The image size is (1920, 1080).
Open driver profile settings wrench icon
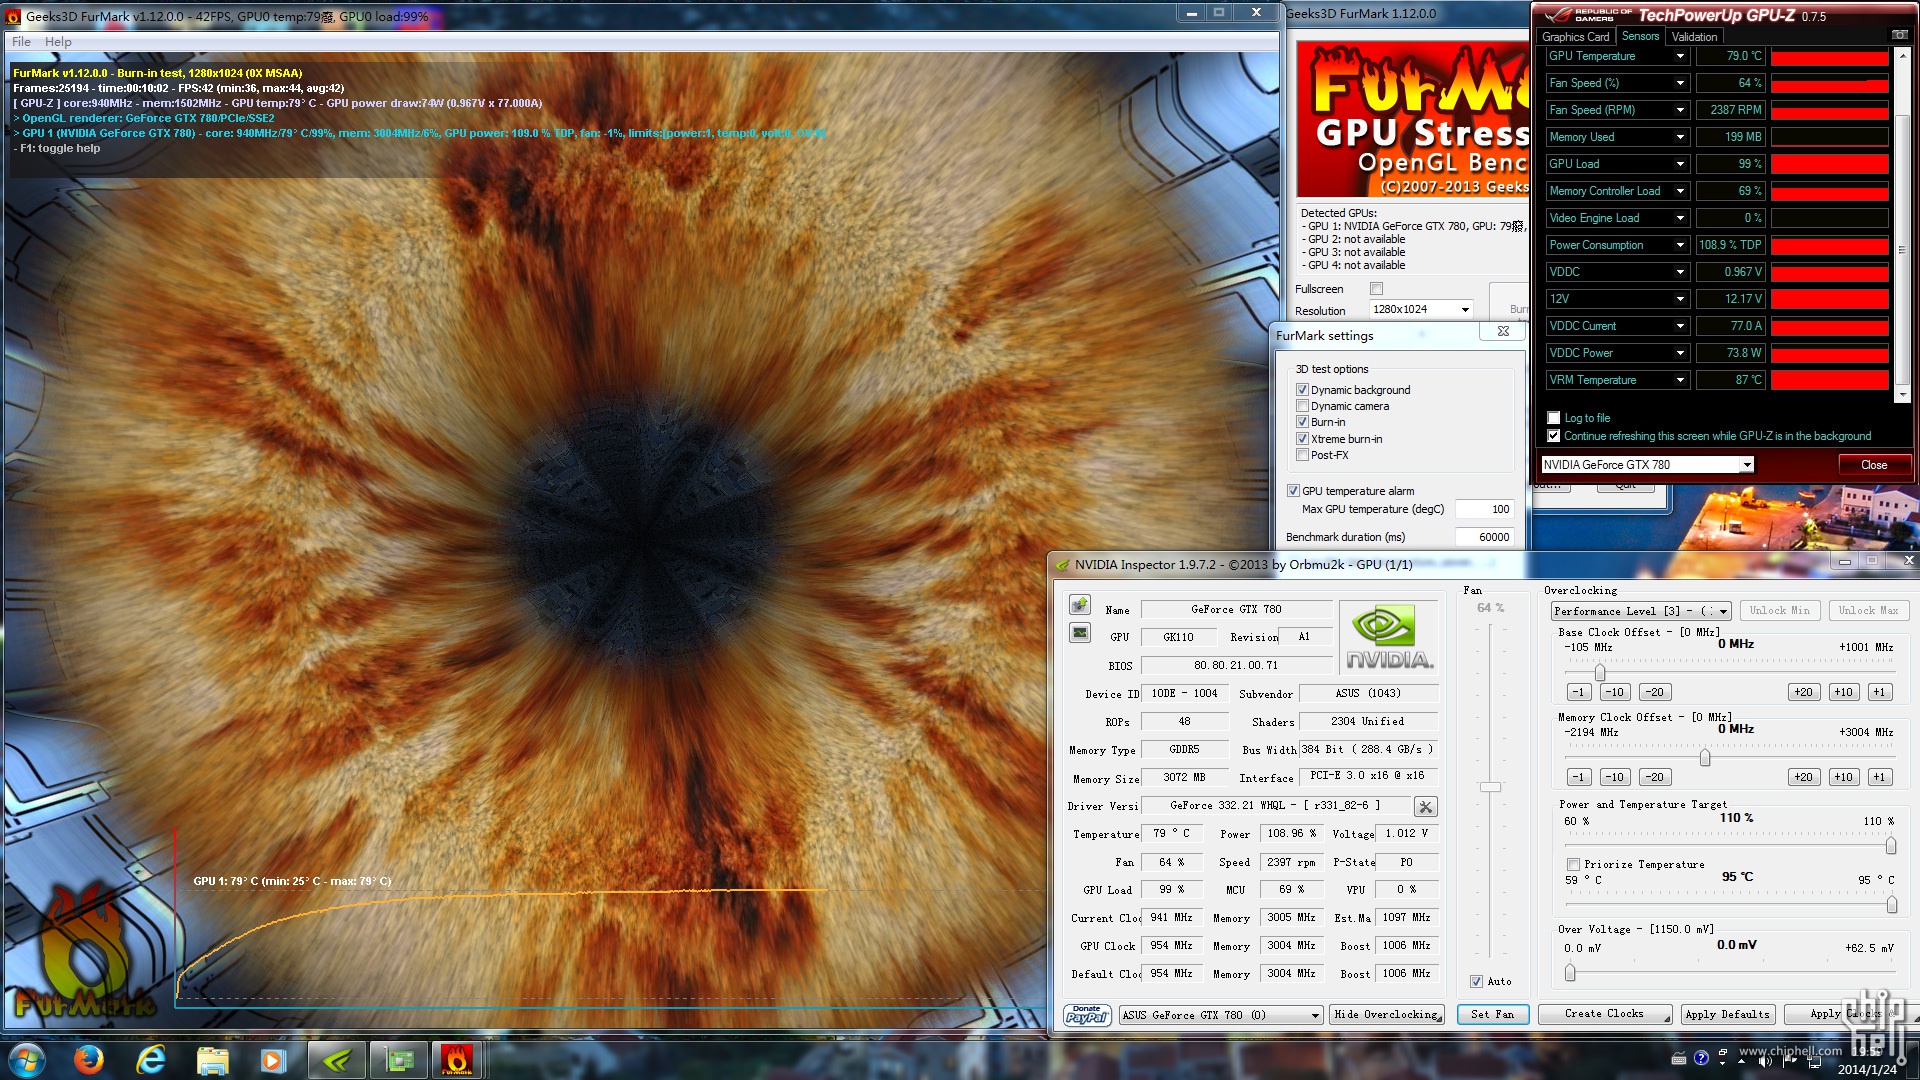[1426, 806]
